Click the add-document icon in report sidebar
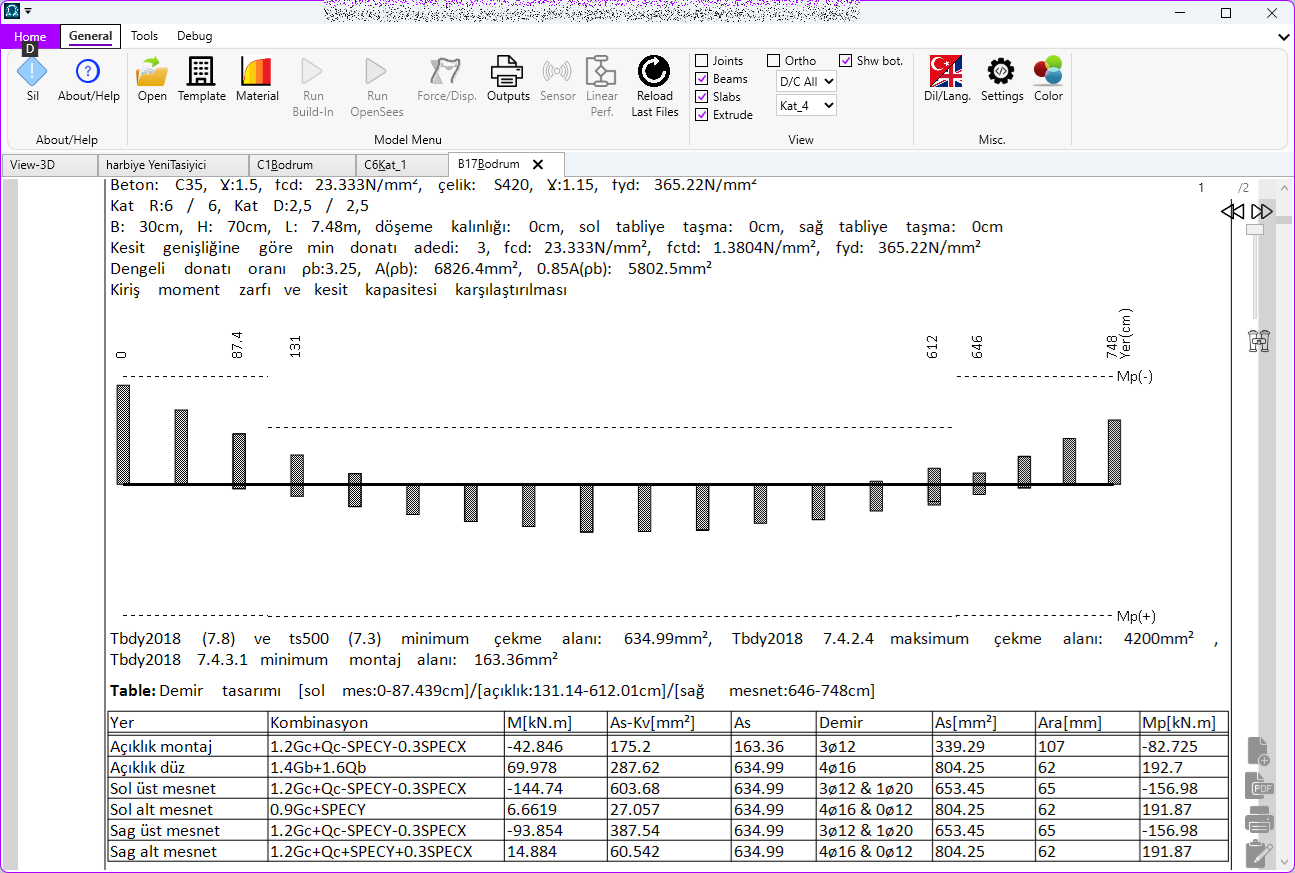1295x873 pixels. (1258, 751)
